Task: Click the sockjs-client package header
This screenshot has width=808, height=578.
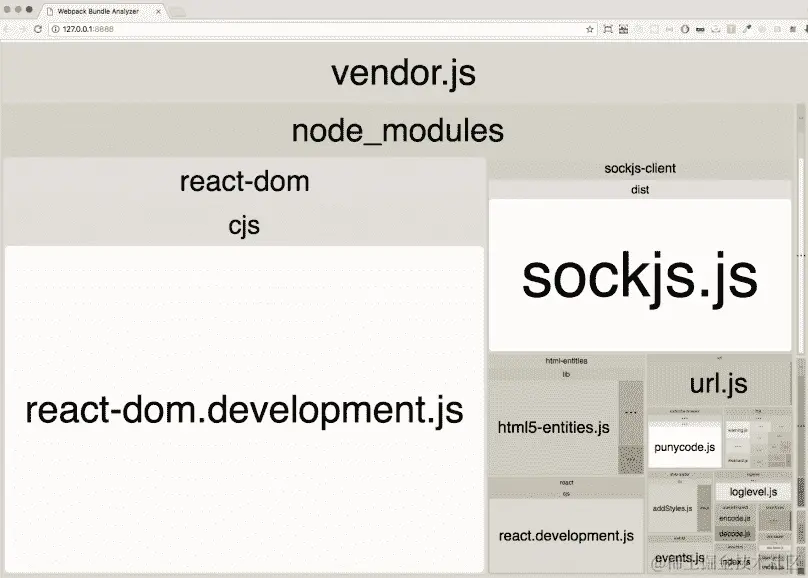Action: pos(640,168)
